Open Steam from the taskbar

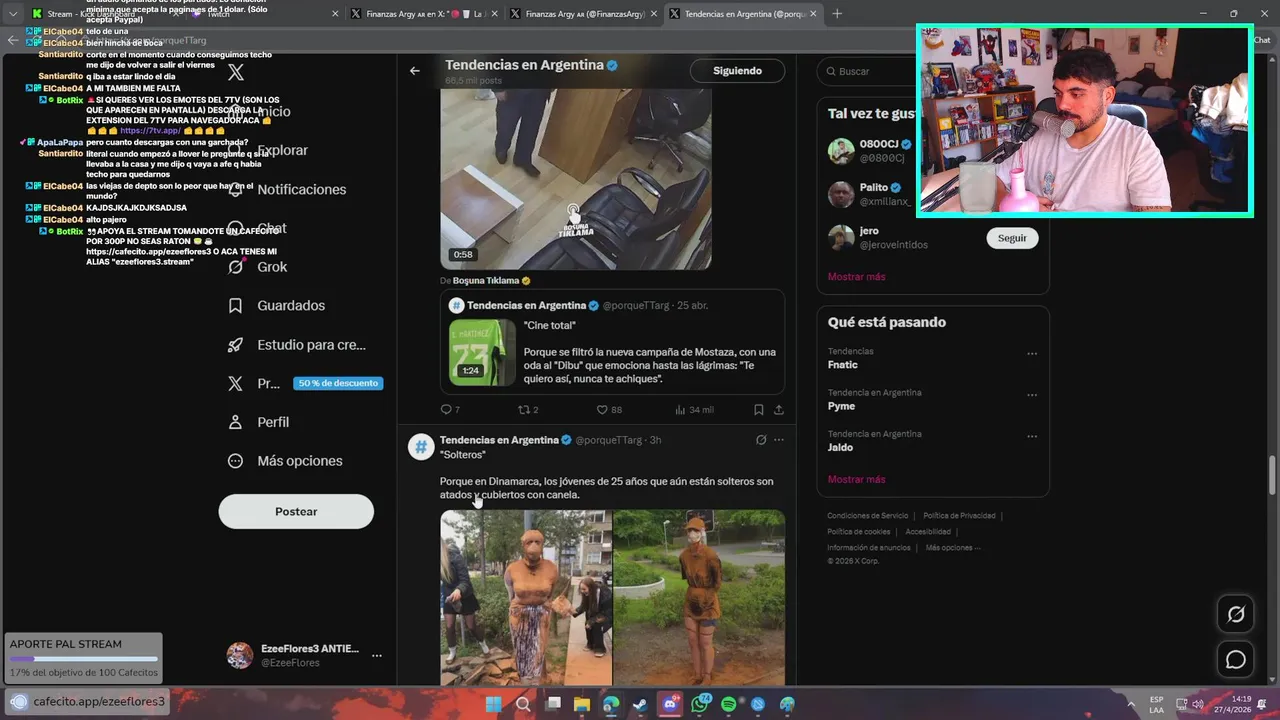click(x=640, y=705)
